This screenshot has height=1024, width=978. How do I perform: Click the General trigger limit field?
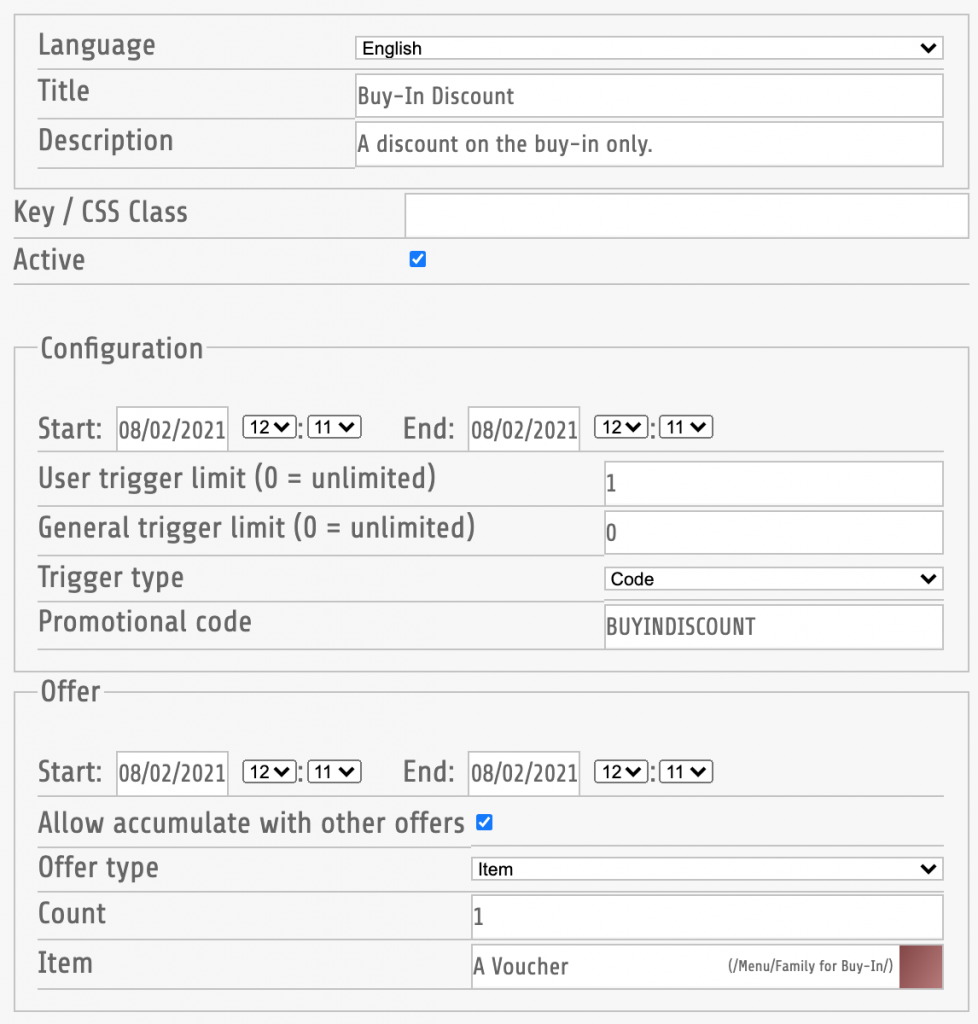point(774,533)
